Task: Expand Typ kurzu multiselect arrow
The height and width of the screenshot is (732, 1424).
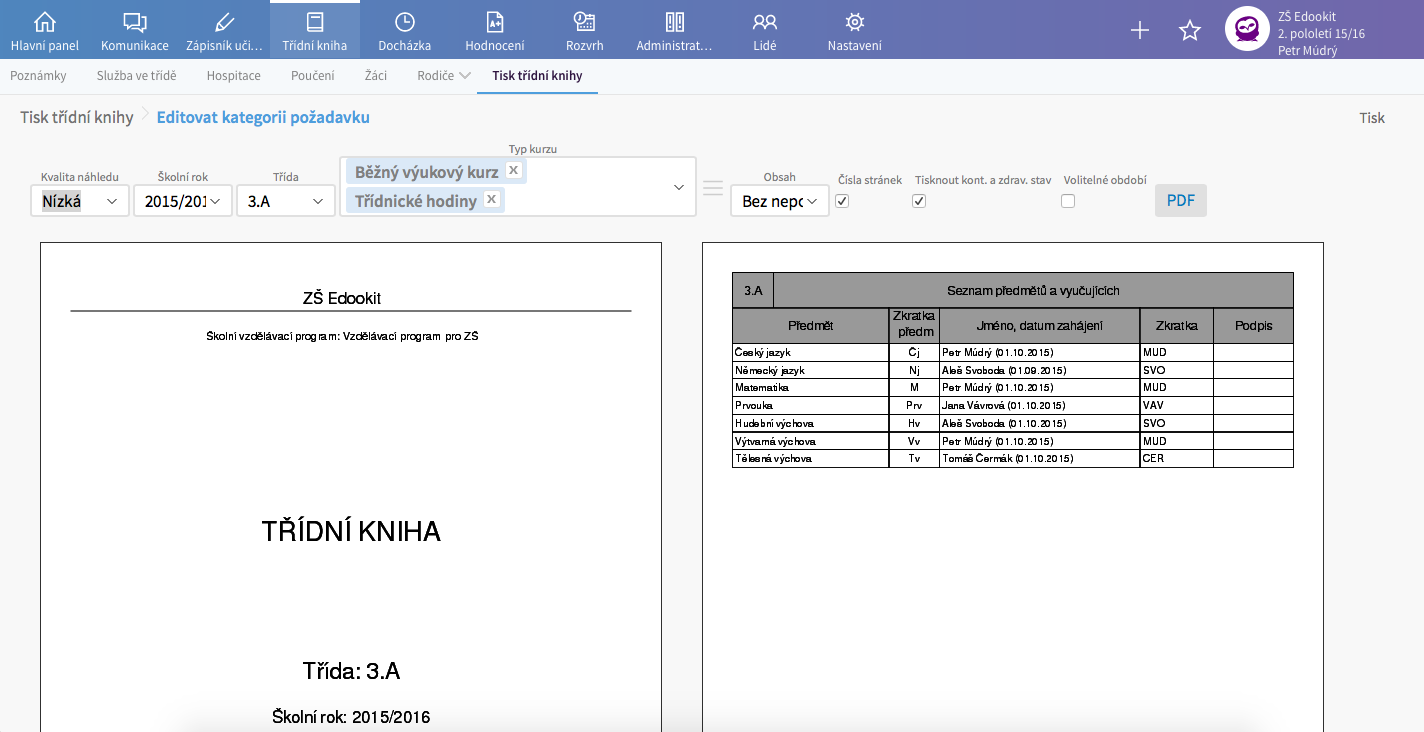Action: pyautogui.click(x=678, y=187)
